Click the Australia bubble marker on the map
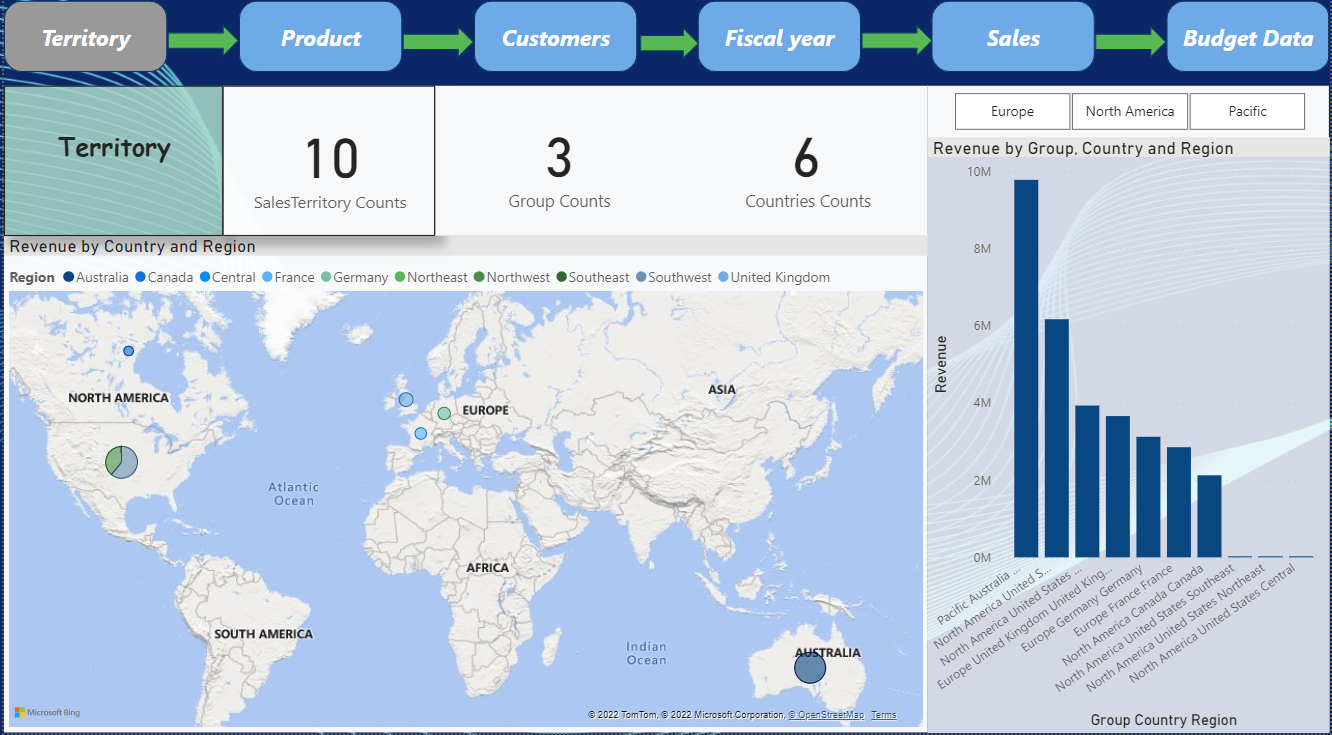Image resolution: width=1332 pixels, height=735 pixels. click(x=810, y=667)
